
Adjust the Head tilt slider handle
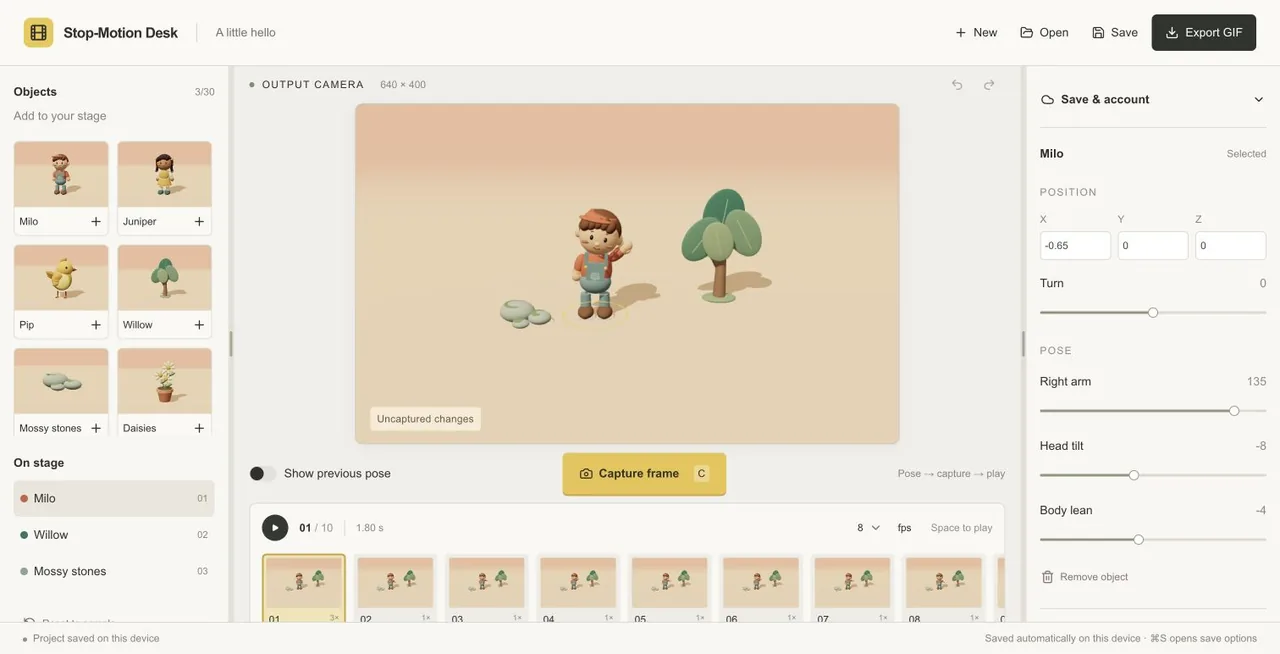(1134, 475)
